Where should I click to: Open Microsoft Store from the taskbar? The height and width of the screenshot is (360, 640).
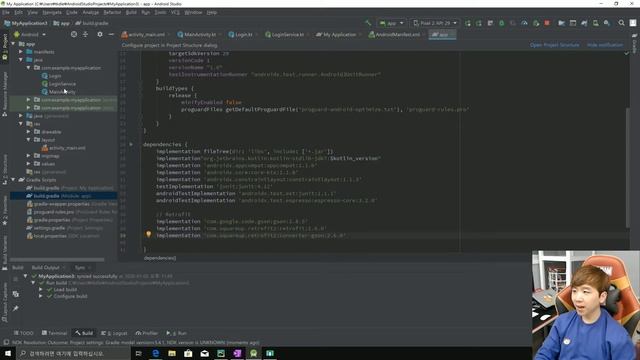[188, 353]
